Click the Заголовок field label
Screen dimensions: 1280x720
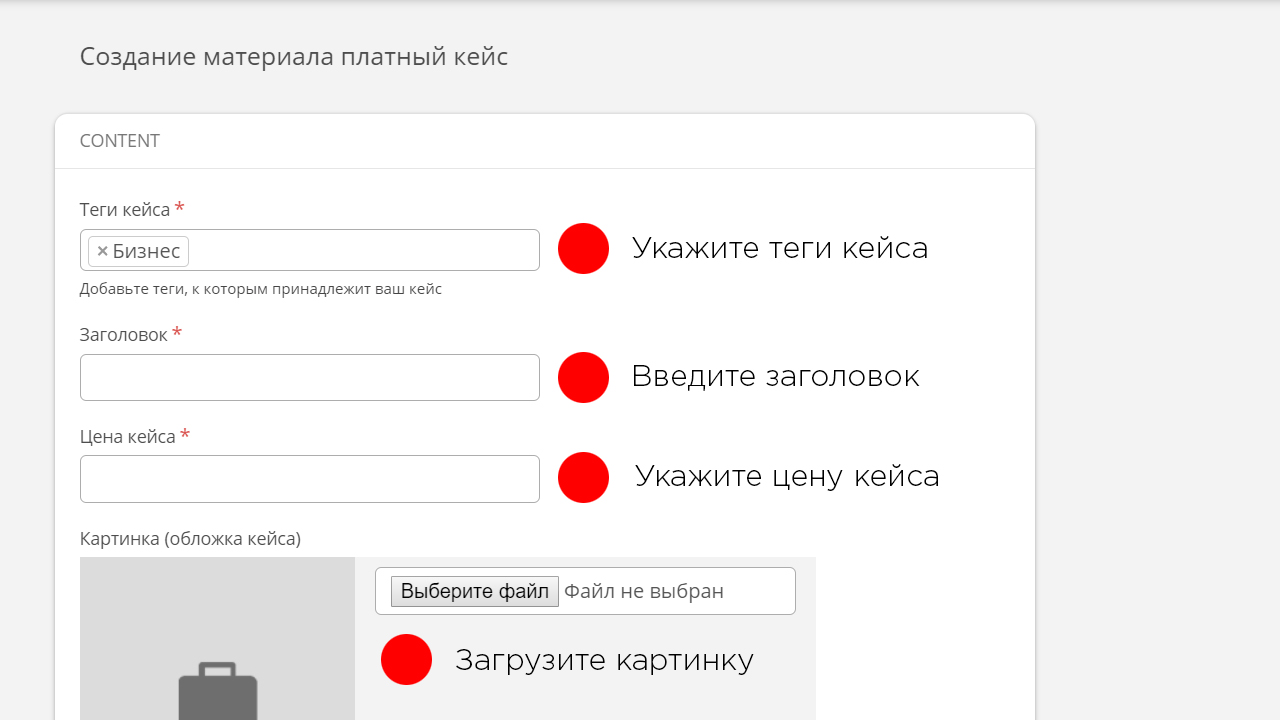point(124,335)
